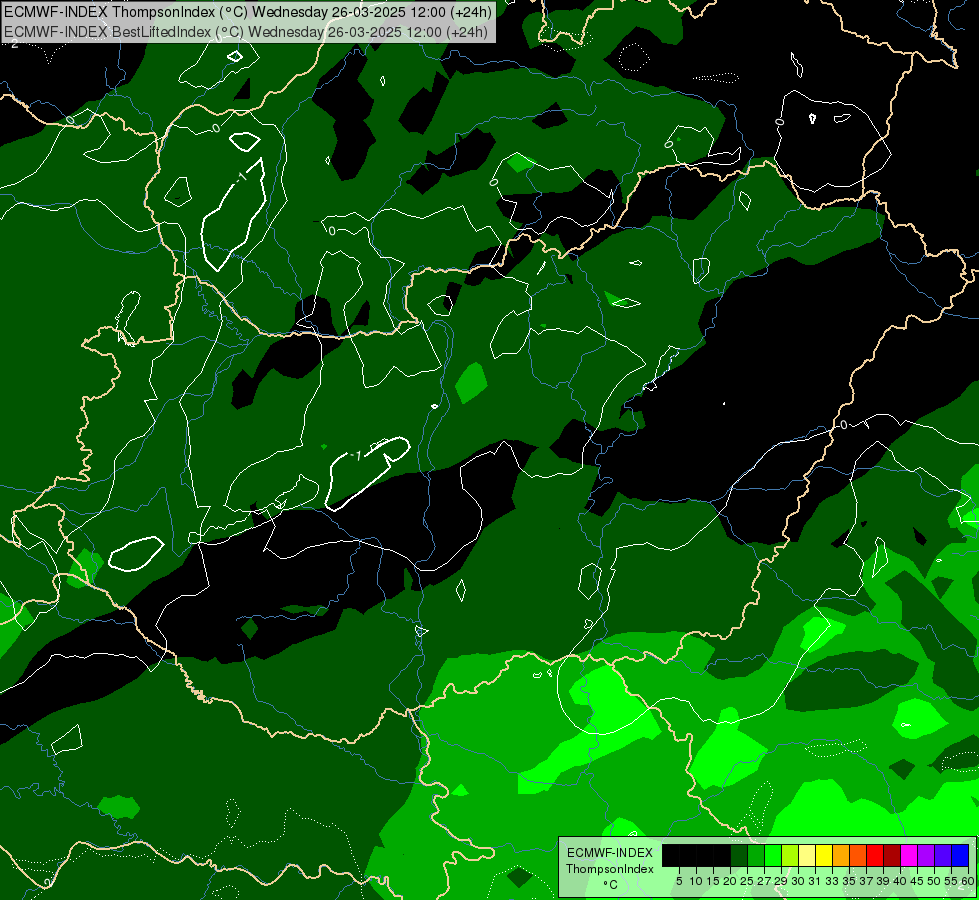
Task: Click legend tick value 39
Action: [x=883, y=881]
